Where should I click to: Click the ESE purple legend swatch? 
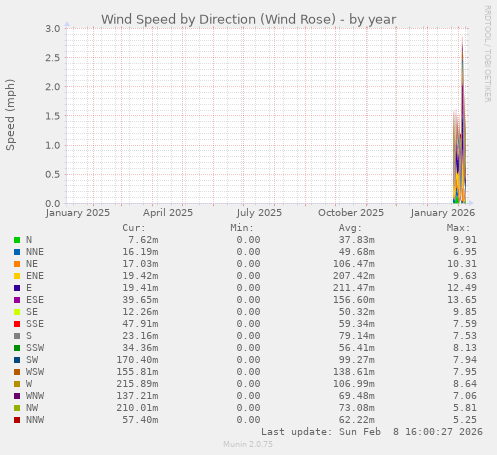17,300
